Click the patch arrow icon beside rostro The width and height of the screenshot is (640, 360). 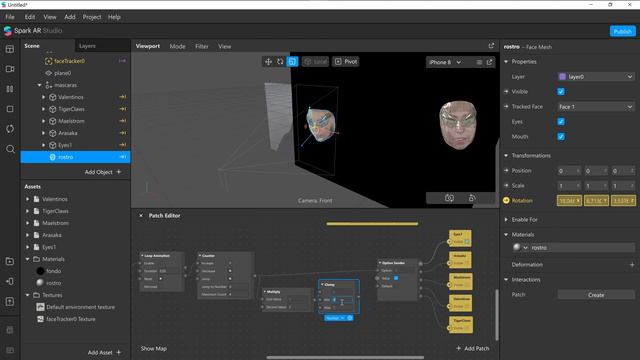coord(122,157)
